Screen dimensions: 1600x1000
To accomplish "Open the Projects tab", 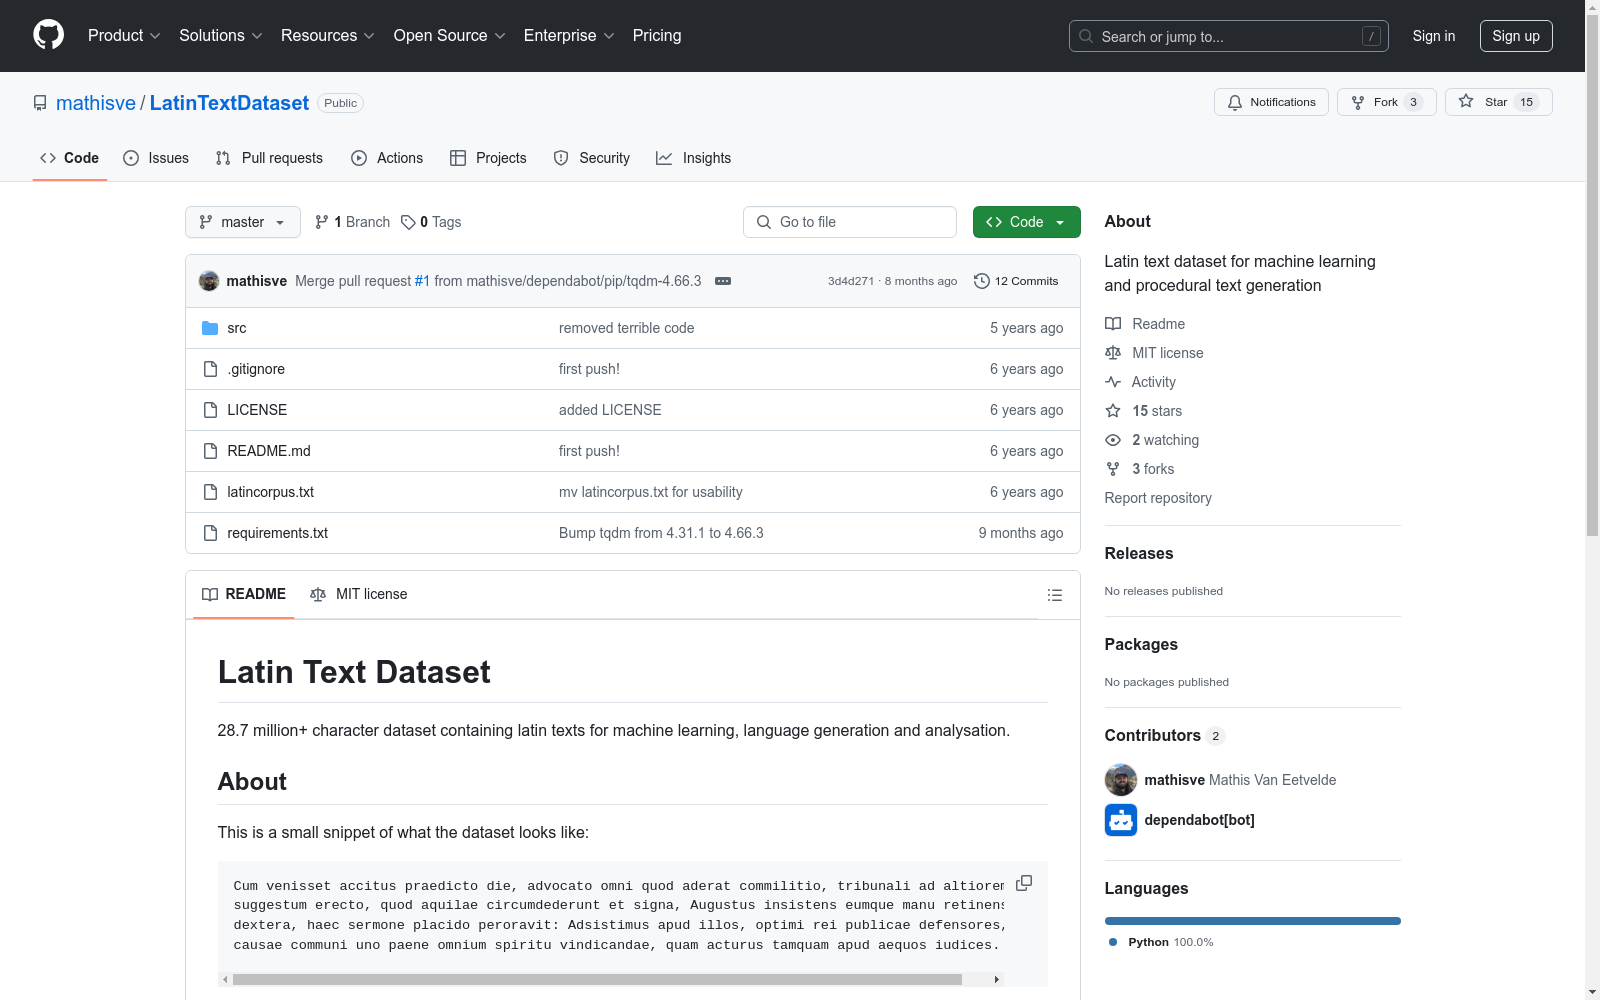I will tap(488, 158).
